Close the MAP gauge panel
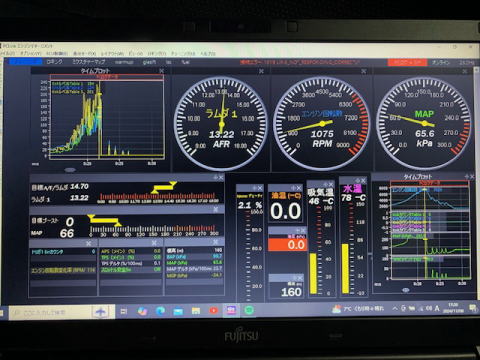The height and width of the screenshot is (360, 480). pyautogui.click(x=465, y=71)
